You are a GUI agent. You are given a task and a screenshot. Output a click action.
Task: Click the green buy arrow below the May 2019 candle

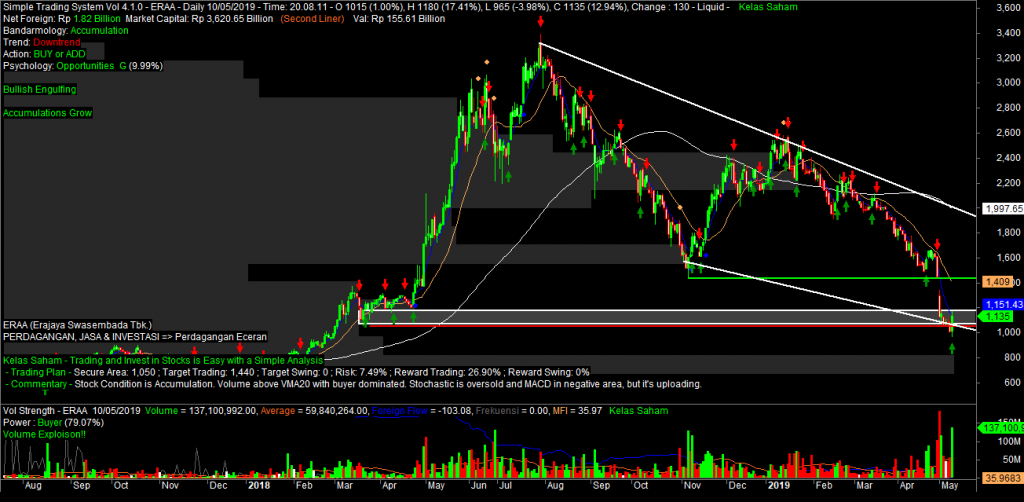(x=951, y=348)
